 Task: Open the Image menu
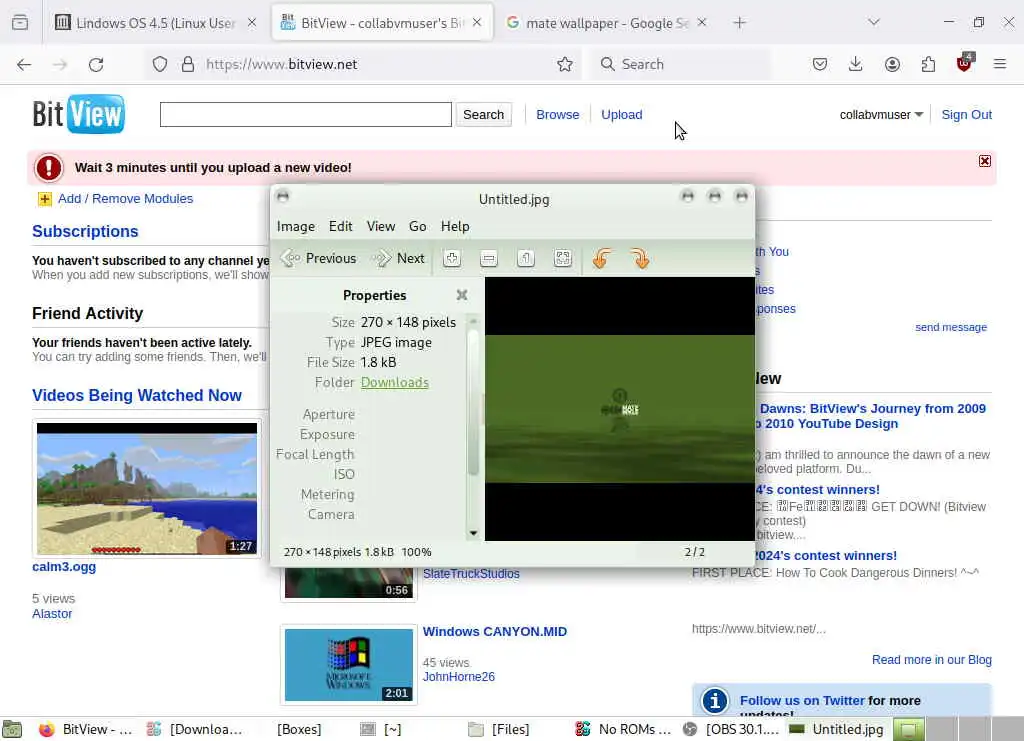[x=295, y=227]
